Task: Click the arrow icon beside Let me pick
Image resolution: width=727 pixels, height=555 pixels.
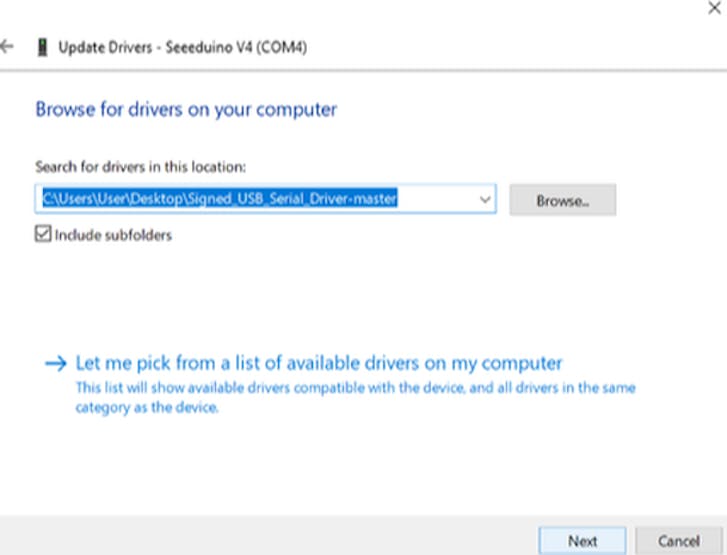Action: 56,364
